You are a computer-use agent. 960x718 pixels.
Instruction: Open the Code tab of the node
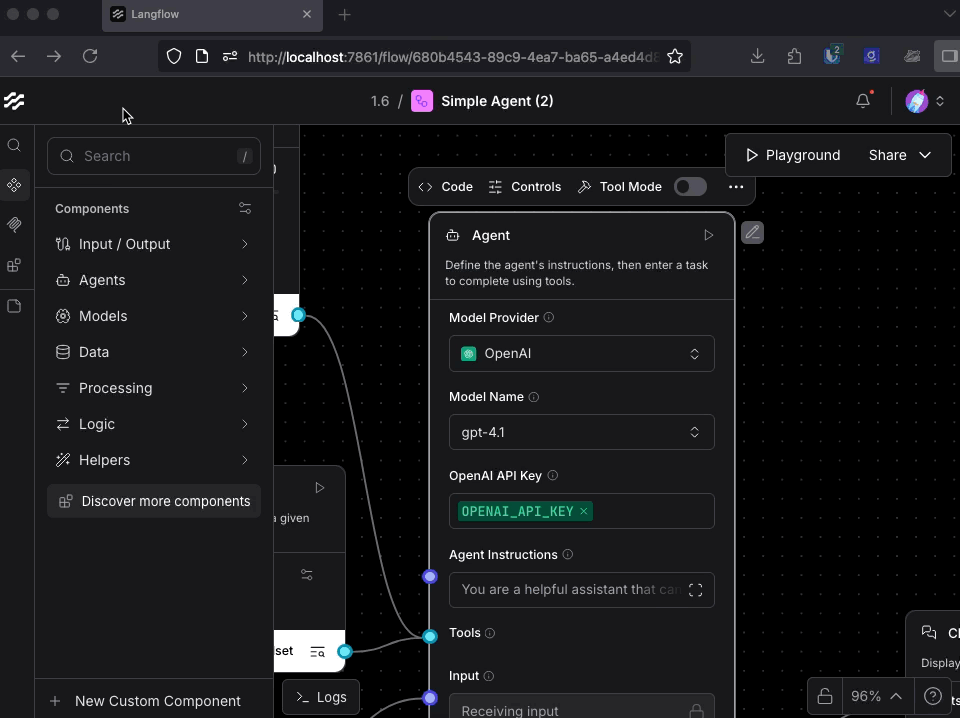(446, 187)
